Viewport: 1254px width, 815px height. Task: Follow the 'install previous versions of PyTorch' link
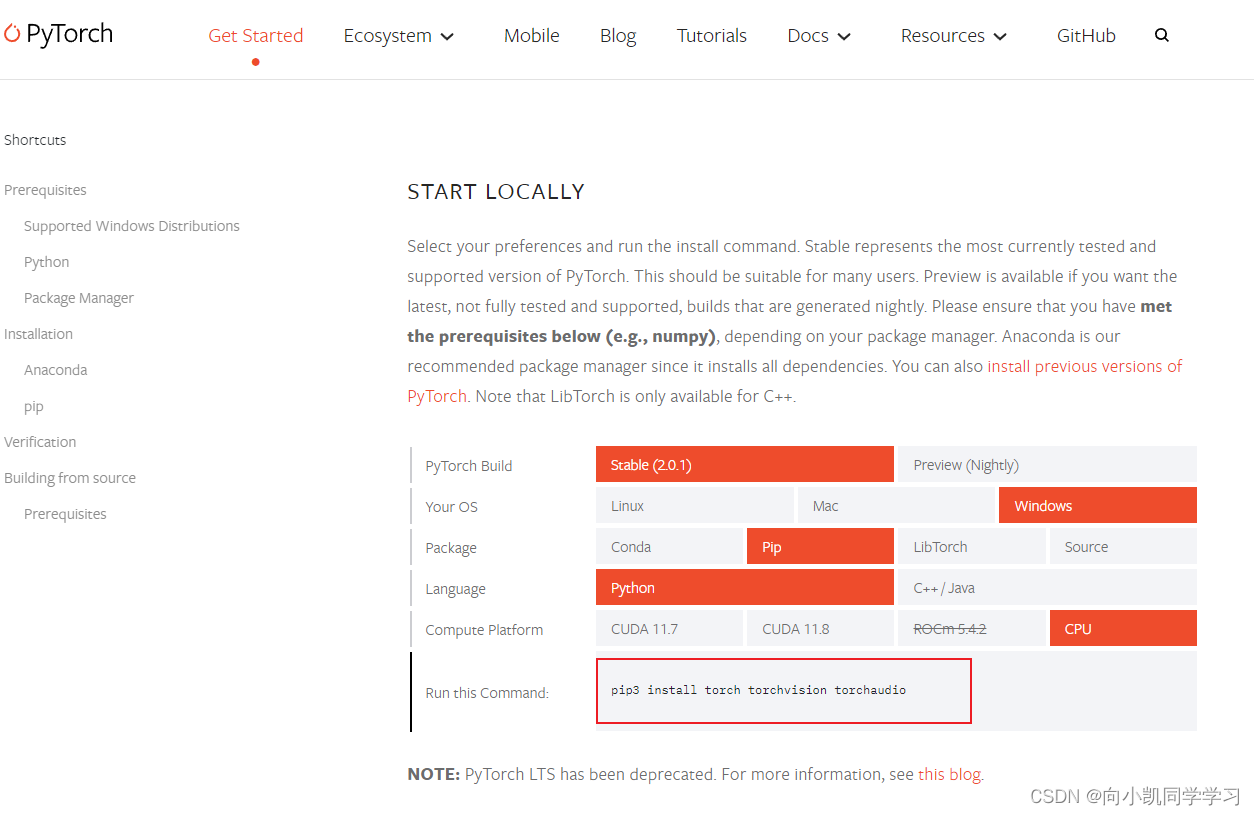1084,366
